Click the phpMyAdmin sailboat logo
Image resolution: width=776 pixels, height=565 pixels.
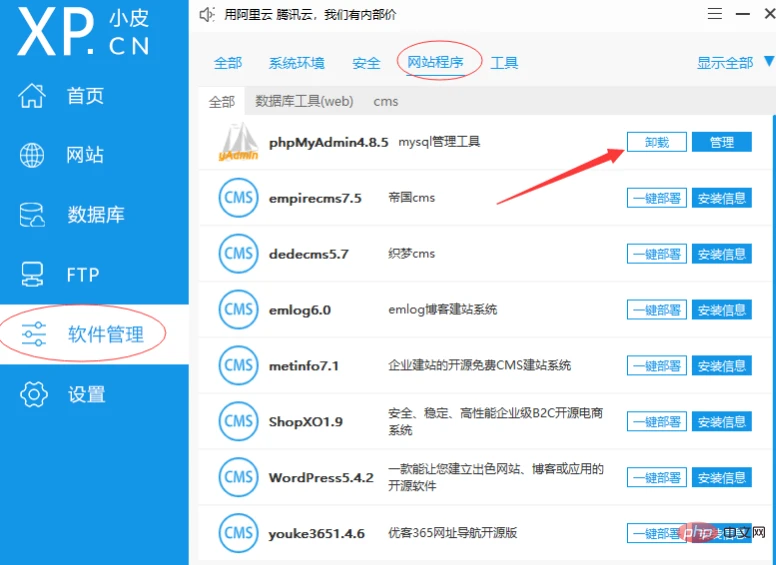[238, 142]
